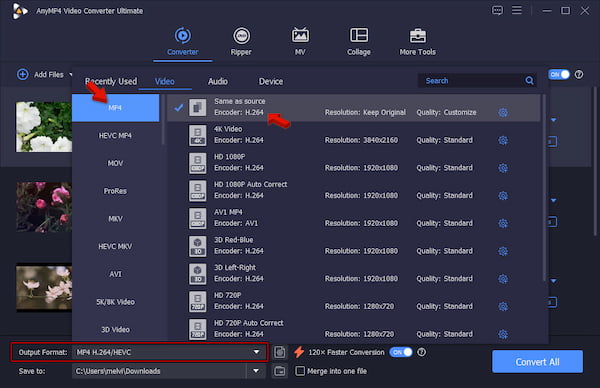Switch to the Video tab

pyautogui.click(x=165, y=81)
